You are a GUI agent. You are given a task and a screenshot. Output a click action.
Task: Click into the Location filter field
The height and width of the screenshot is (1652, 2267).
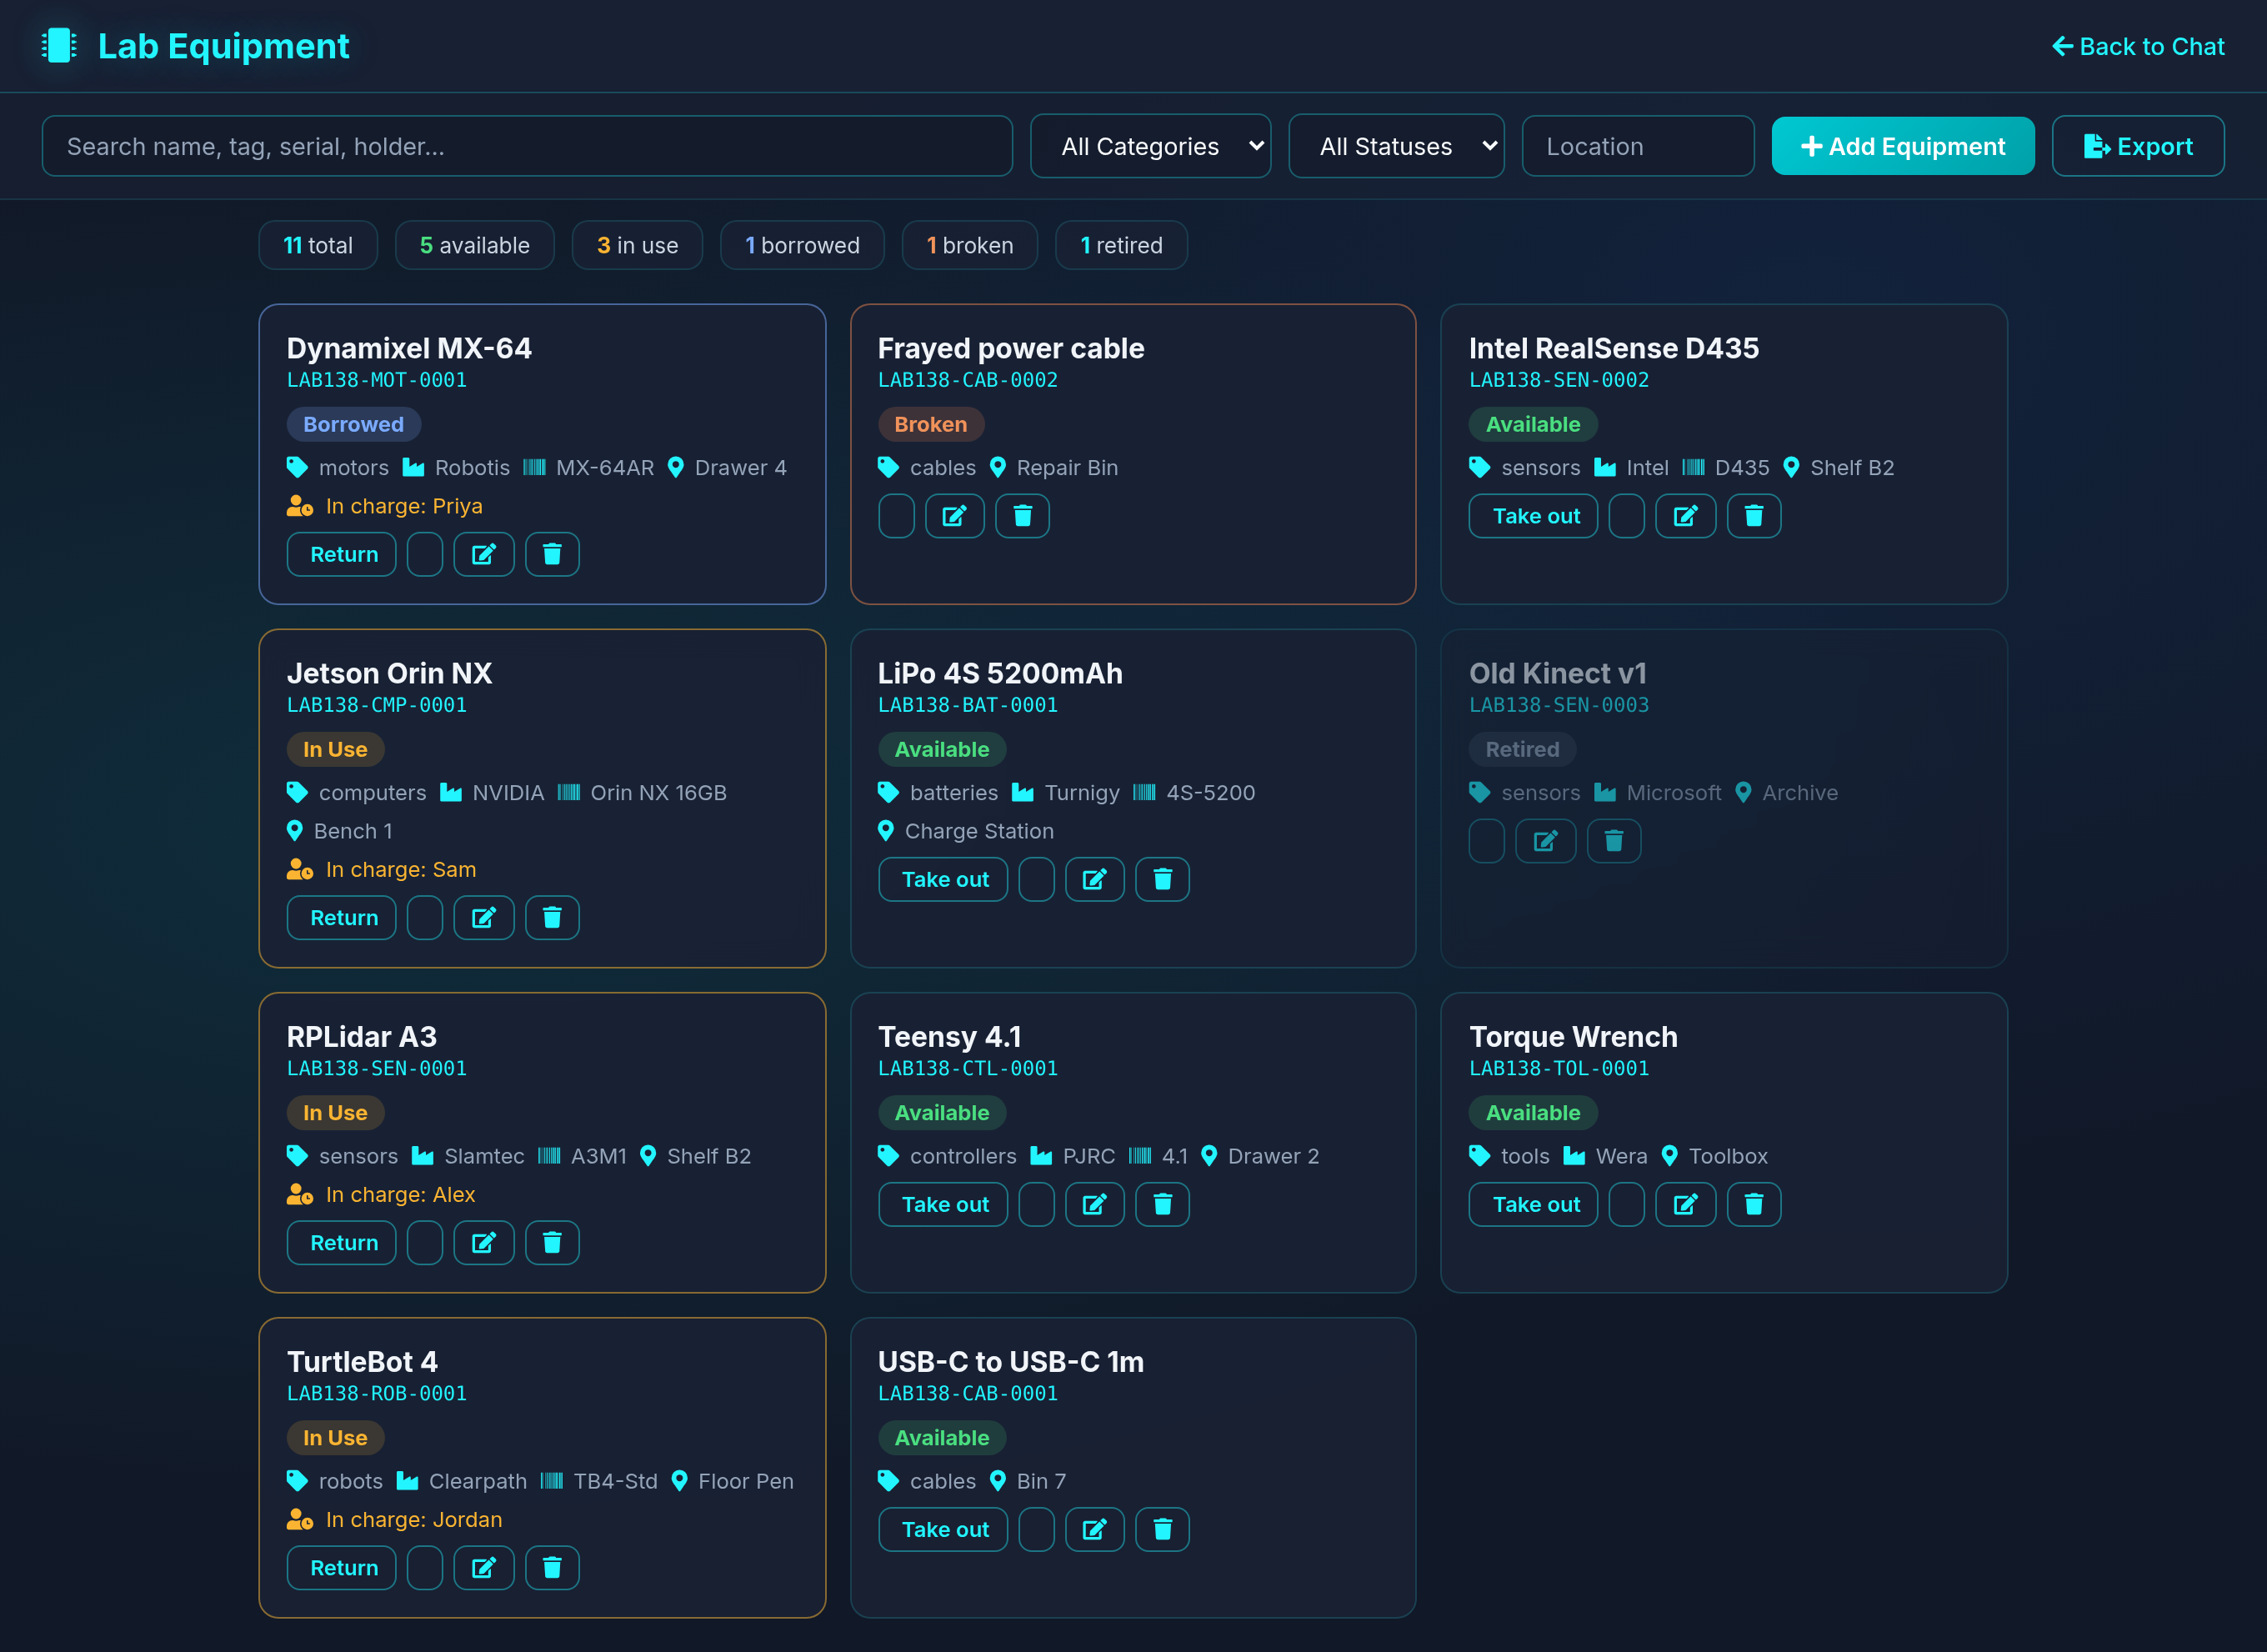tap(1638, 146)
